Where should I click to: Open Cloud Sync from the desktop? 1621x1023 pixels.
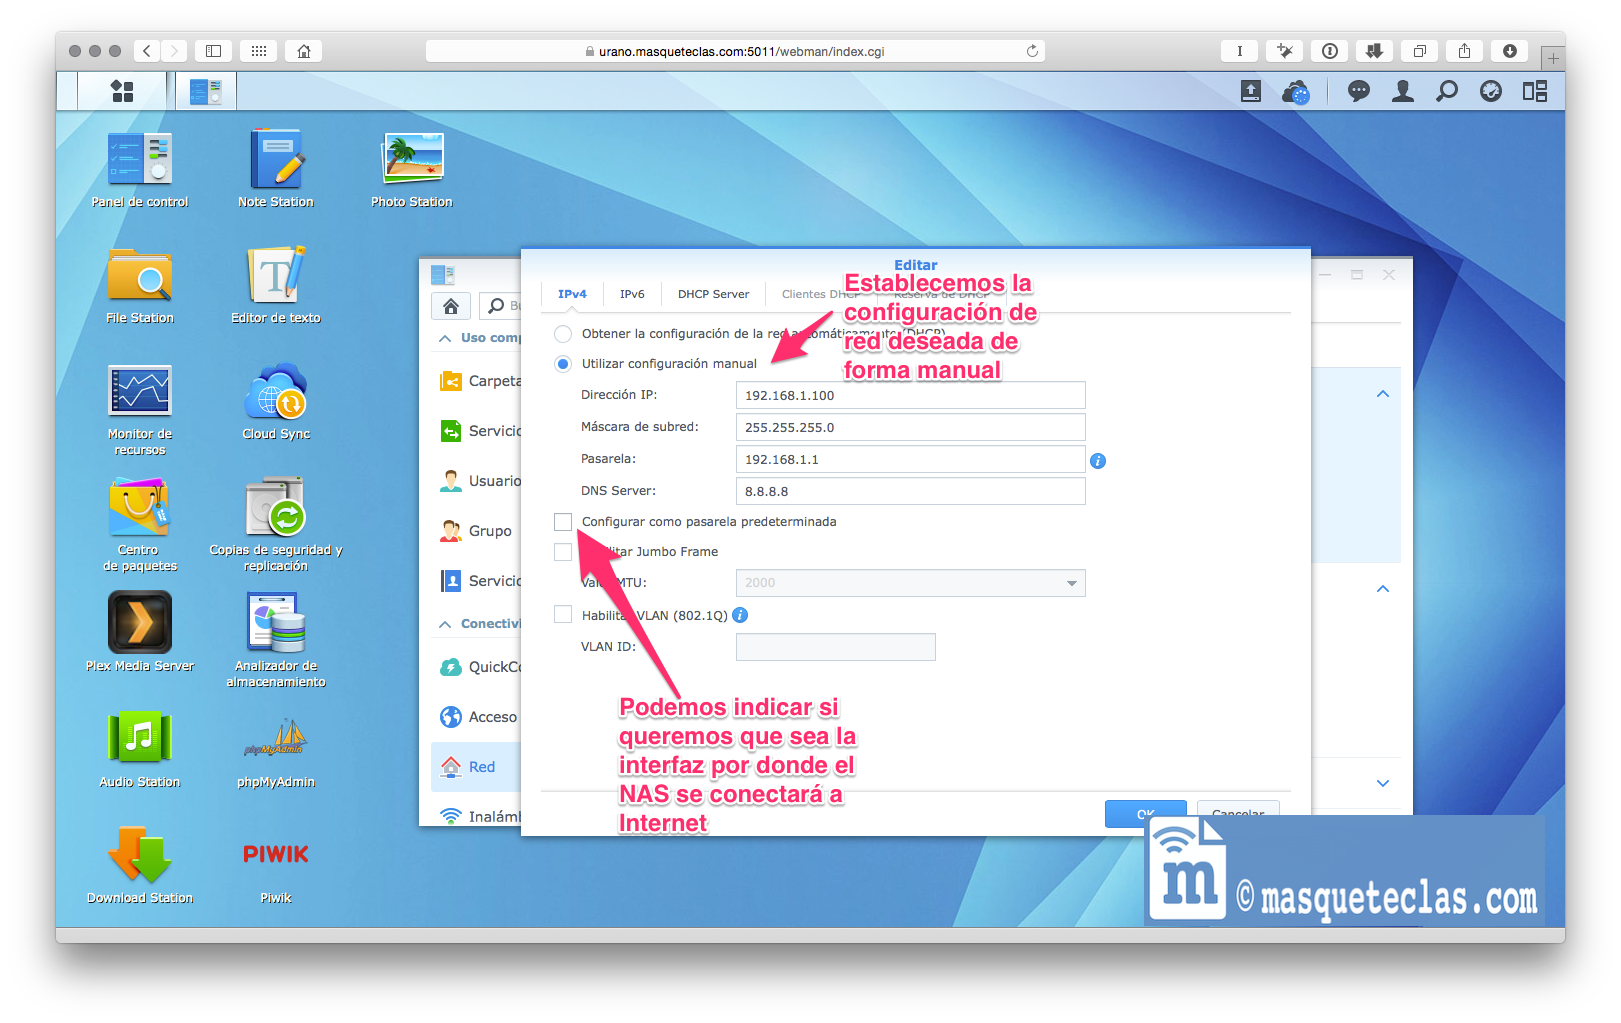coord(276,392)
